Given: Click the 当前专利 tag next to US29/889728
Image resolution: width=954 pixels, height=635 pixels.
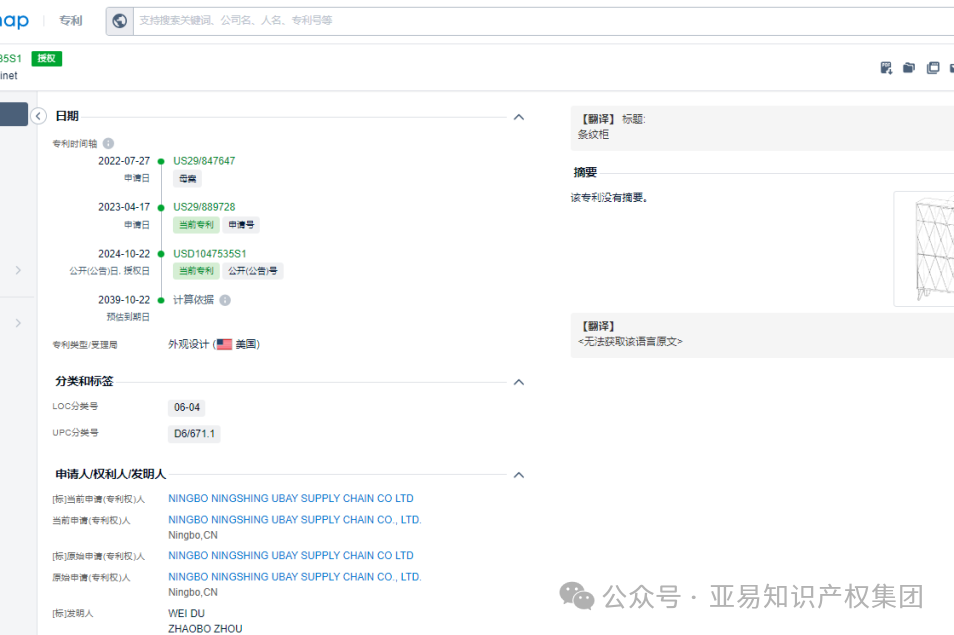Looking at the screenshot, I should coord(196,224).
